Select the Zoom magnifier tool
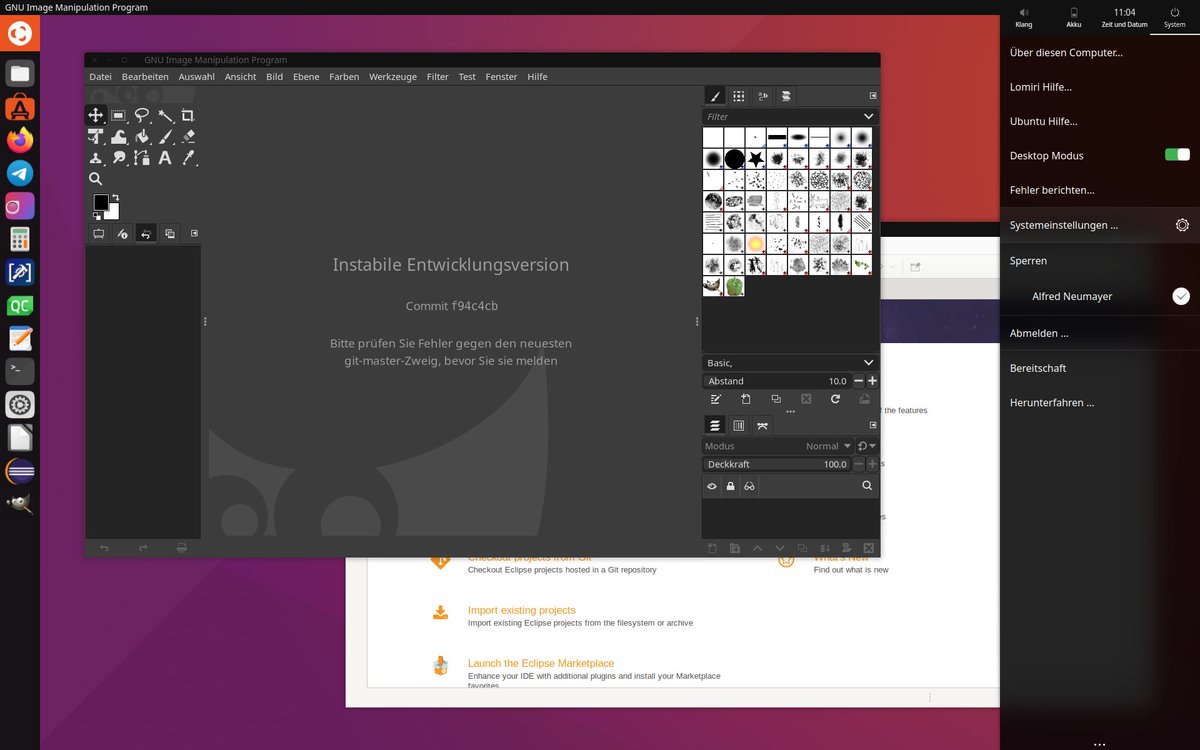 pyautogui.click(x=95, y=178)
